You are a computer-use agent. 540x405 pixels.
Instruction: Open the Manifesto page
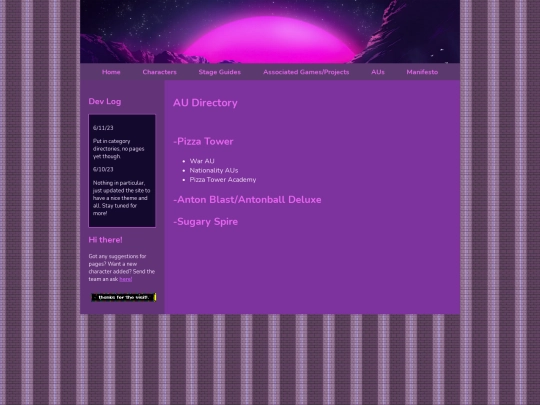click(422, 72)
